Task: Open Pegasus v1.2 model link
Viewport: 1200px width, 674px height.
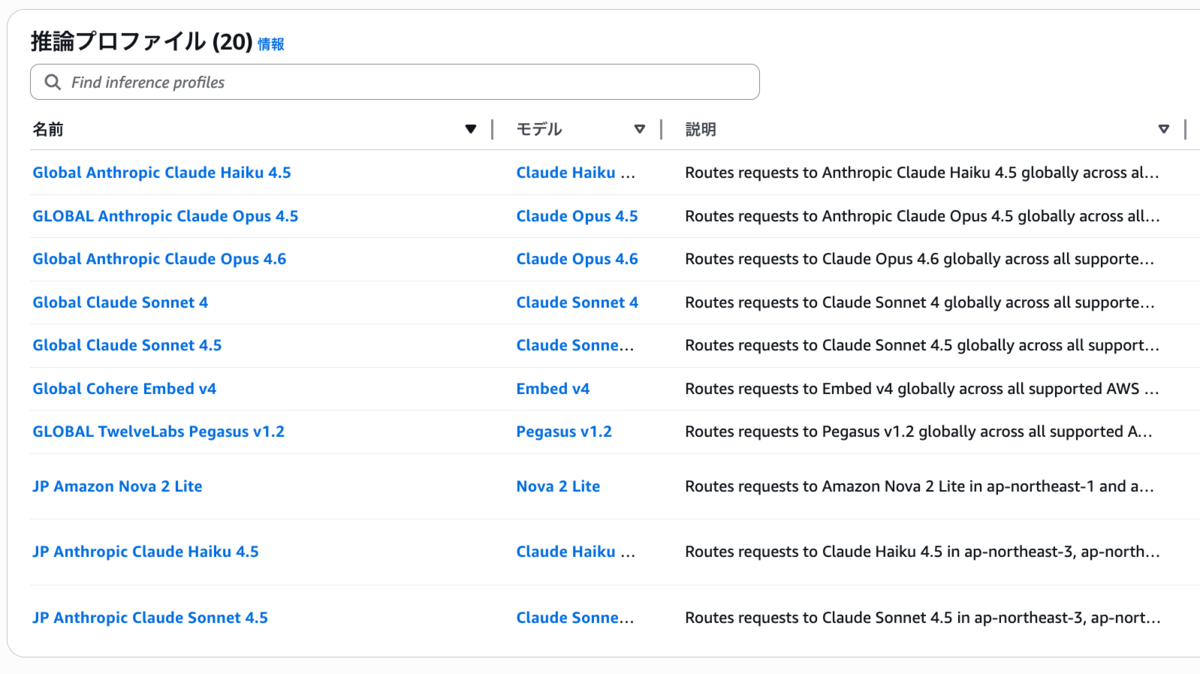Action: click(x=564, y=431)
